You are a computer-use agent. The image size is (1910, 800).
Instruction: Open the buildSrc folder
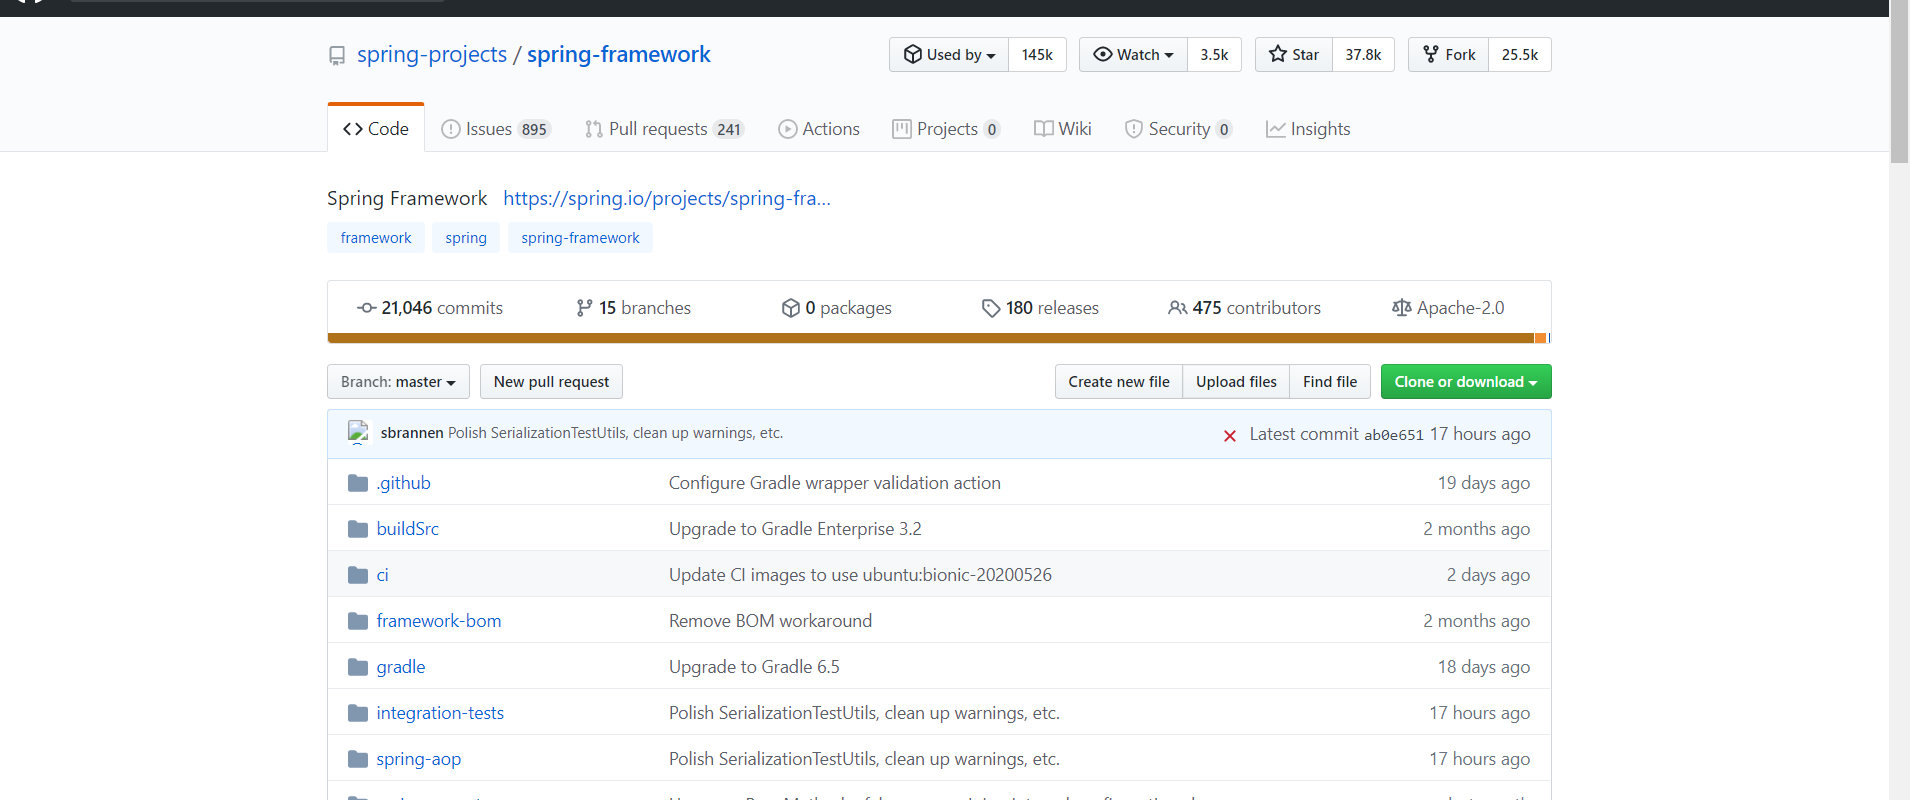[x=408, y=529]
